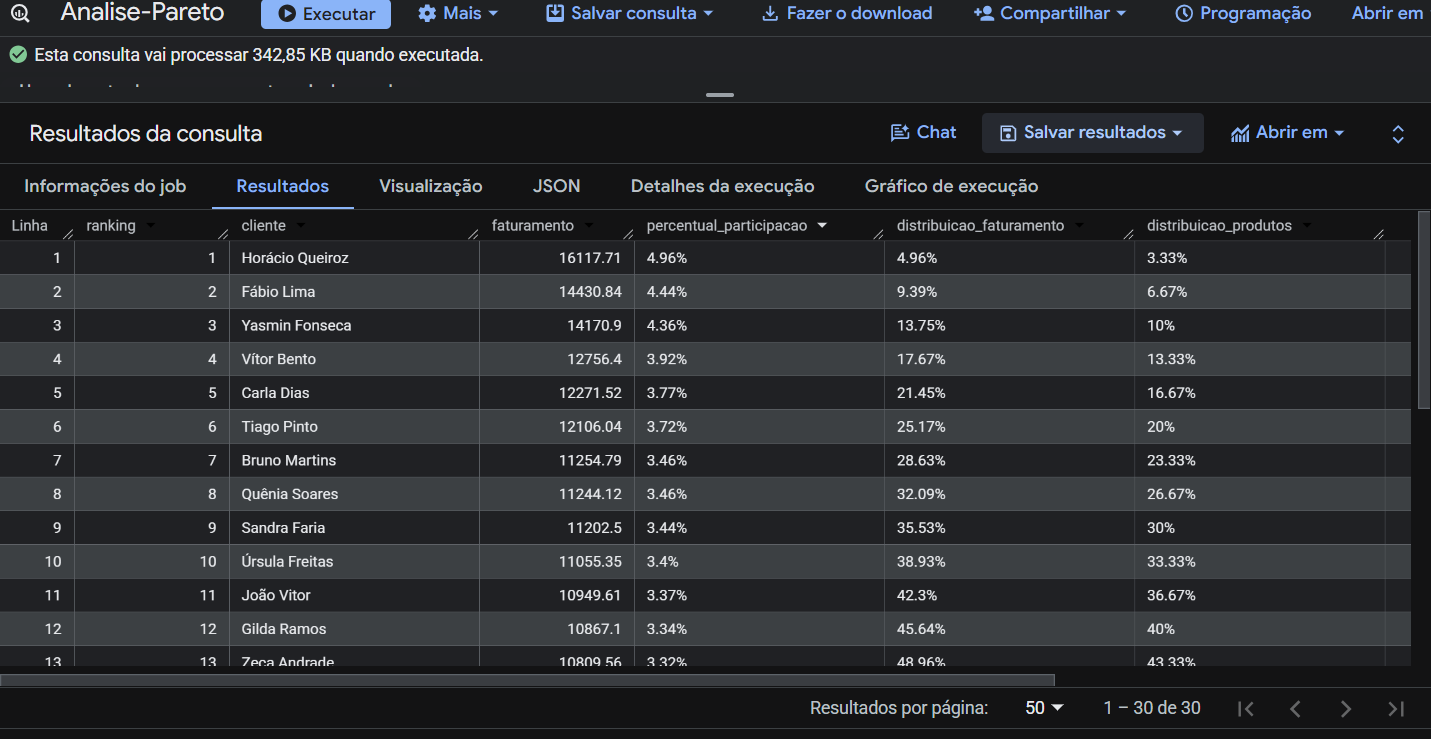Run the query with Executar
The image size is (1431, 739).
(326, 14)
